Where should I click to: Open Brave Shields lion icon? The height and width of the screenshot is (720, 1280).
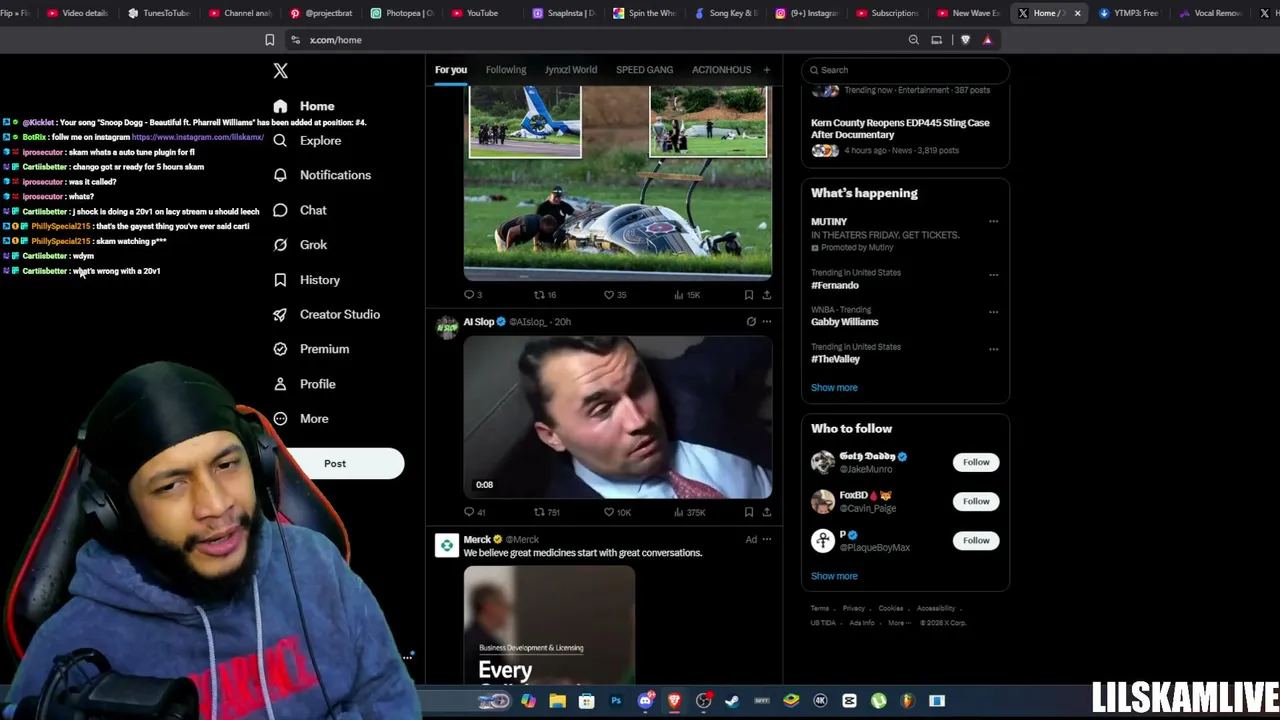coord(965,40)
